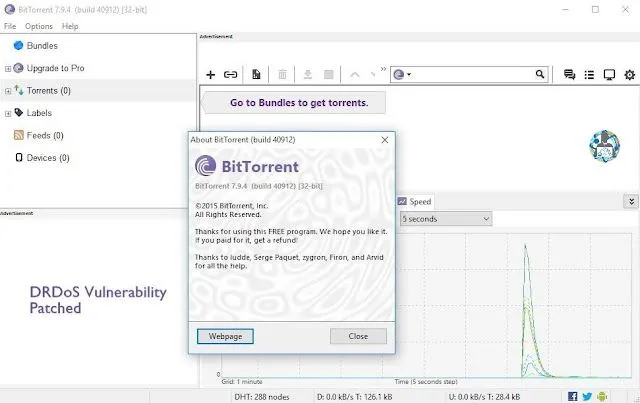Click the Labels tag icon

click(x=19, y=112)
